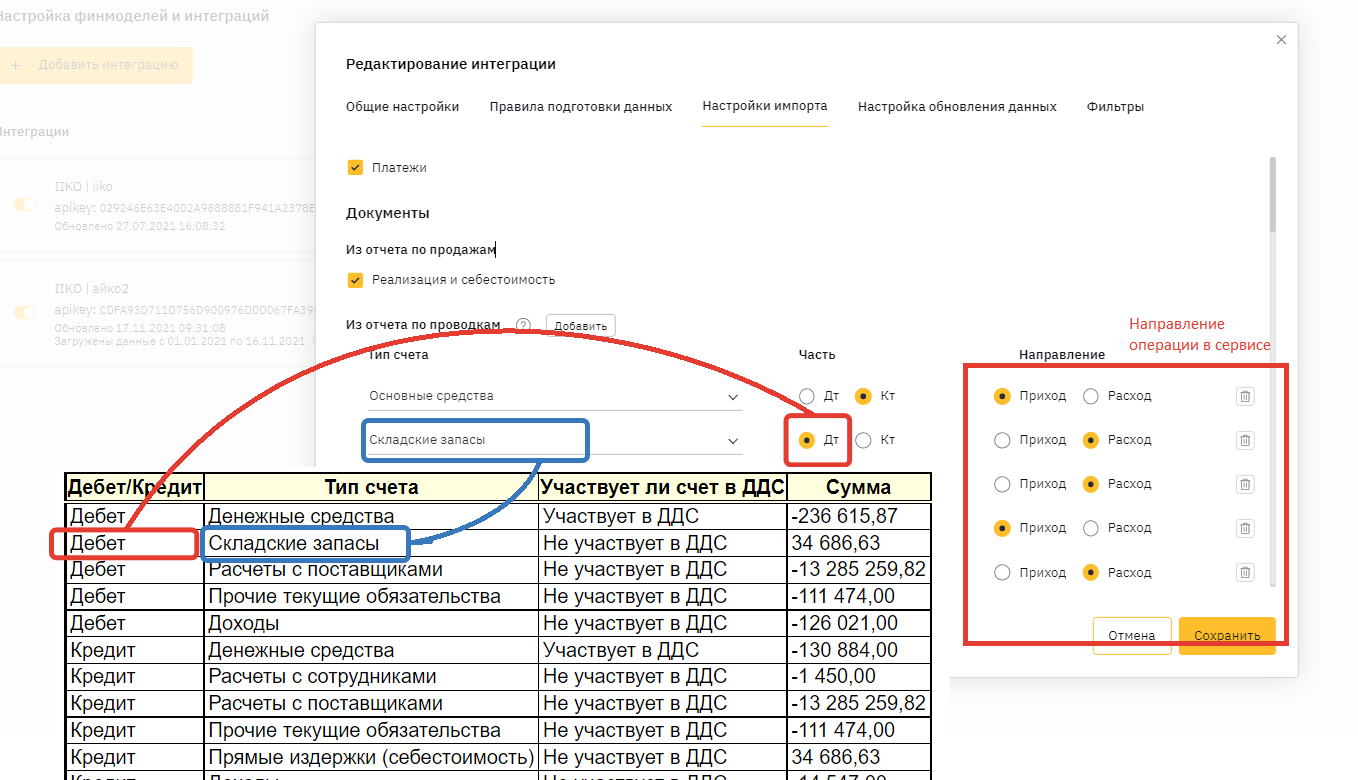The width and height of the screenshot is (1358, 780).
Task: Click the Сохранить button
Action: click(x=1227, y=636)
